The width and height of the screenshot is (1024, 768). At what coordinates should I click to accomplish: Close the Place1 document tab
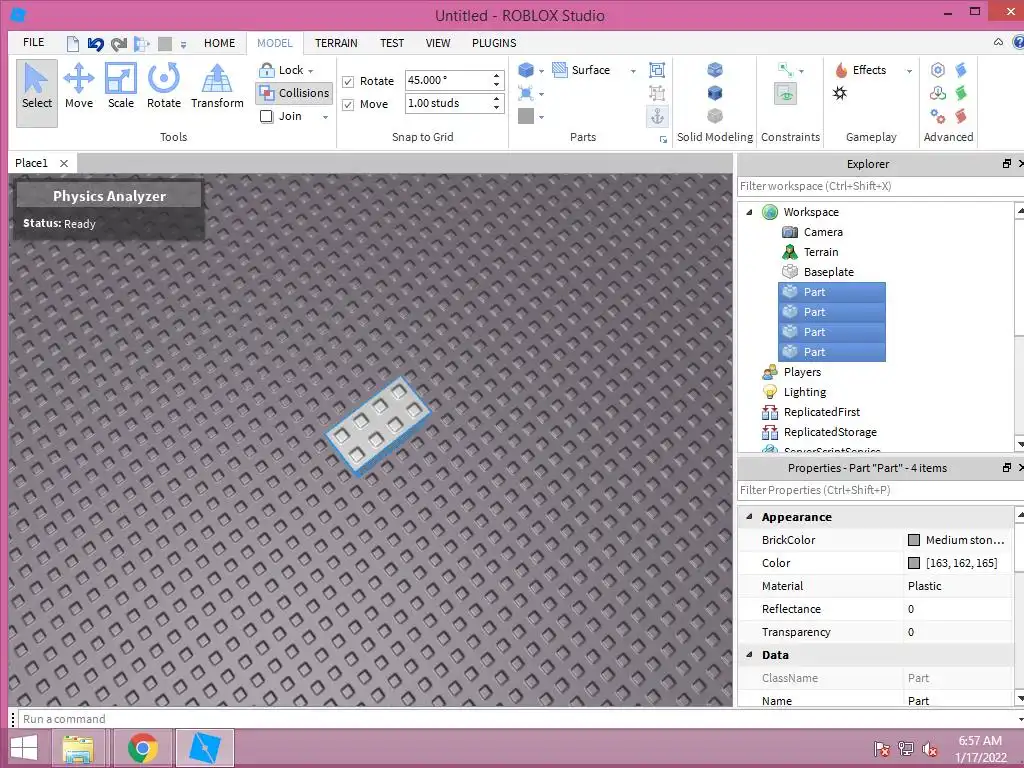pyautogui.click(x=64, y=163)
